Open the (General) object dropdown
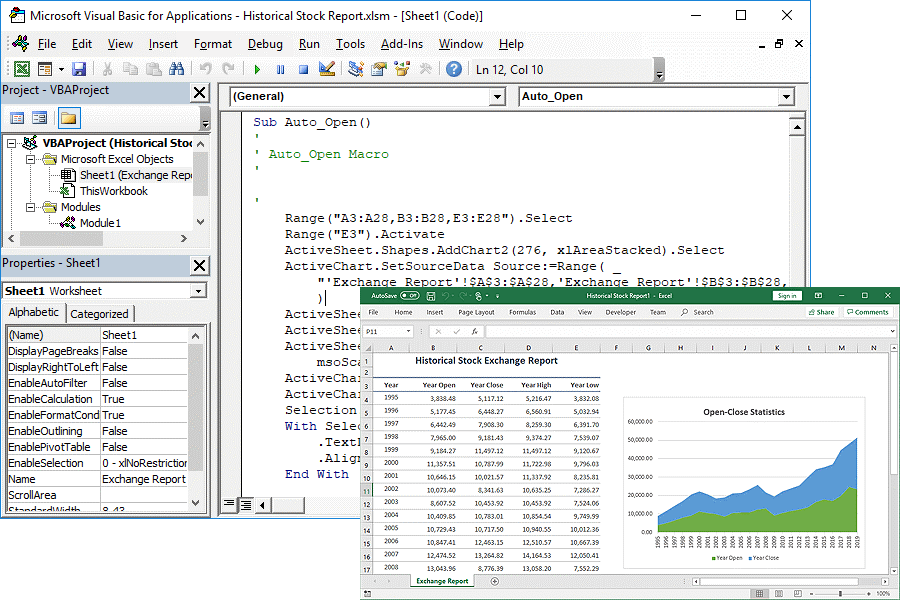Screen dimensions: 900x600 (497, 97)
